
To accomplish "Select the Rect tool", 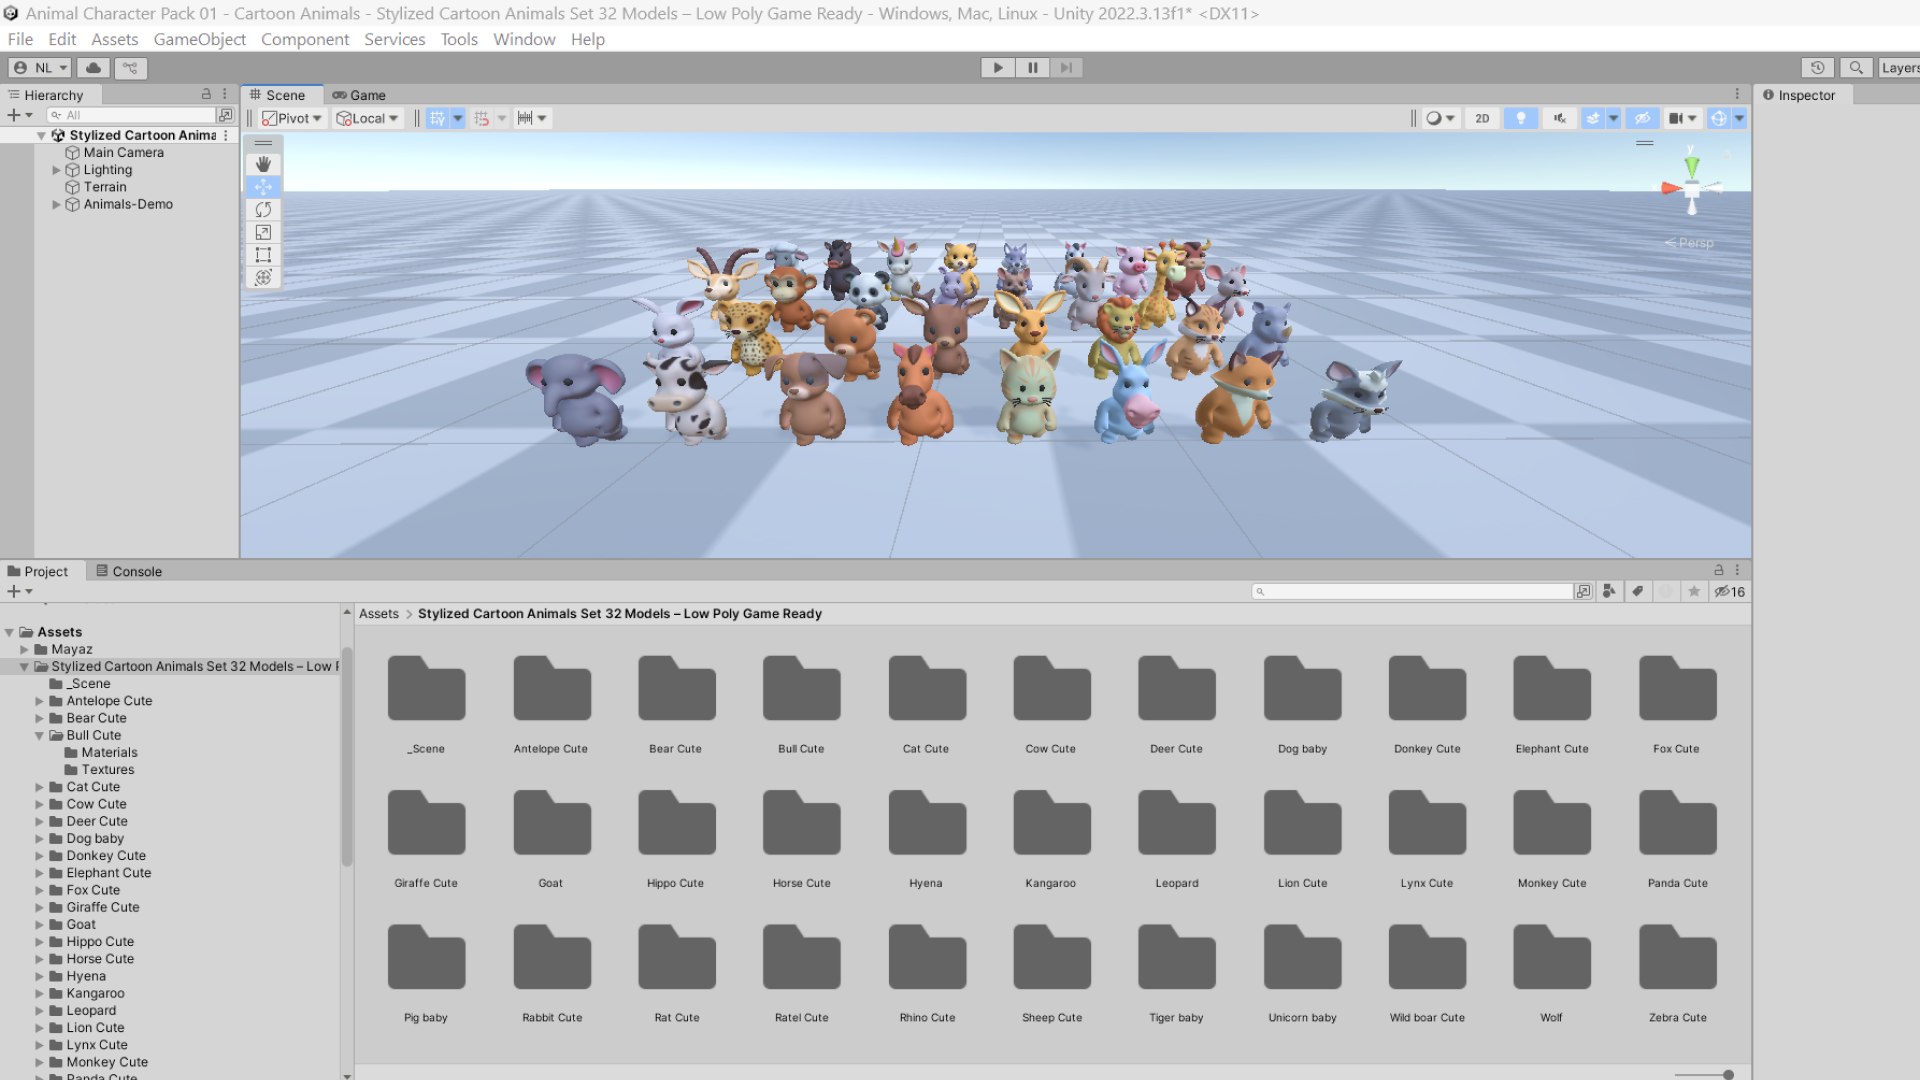I will [x=263, y=255].
